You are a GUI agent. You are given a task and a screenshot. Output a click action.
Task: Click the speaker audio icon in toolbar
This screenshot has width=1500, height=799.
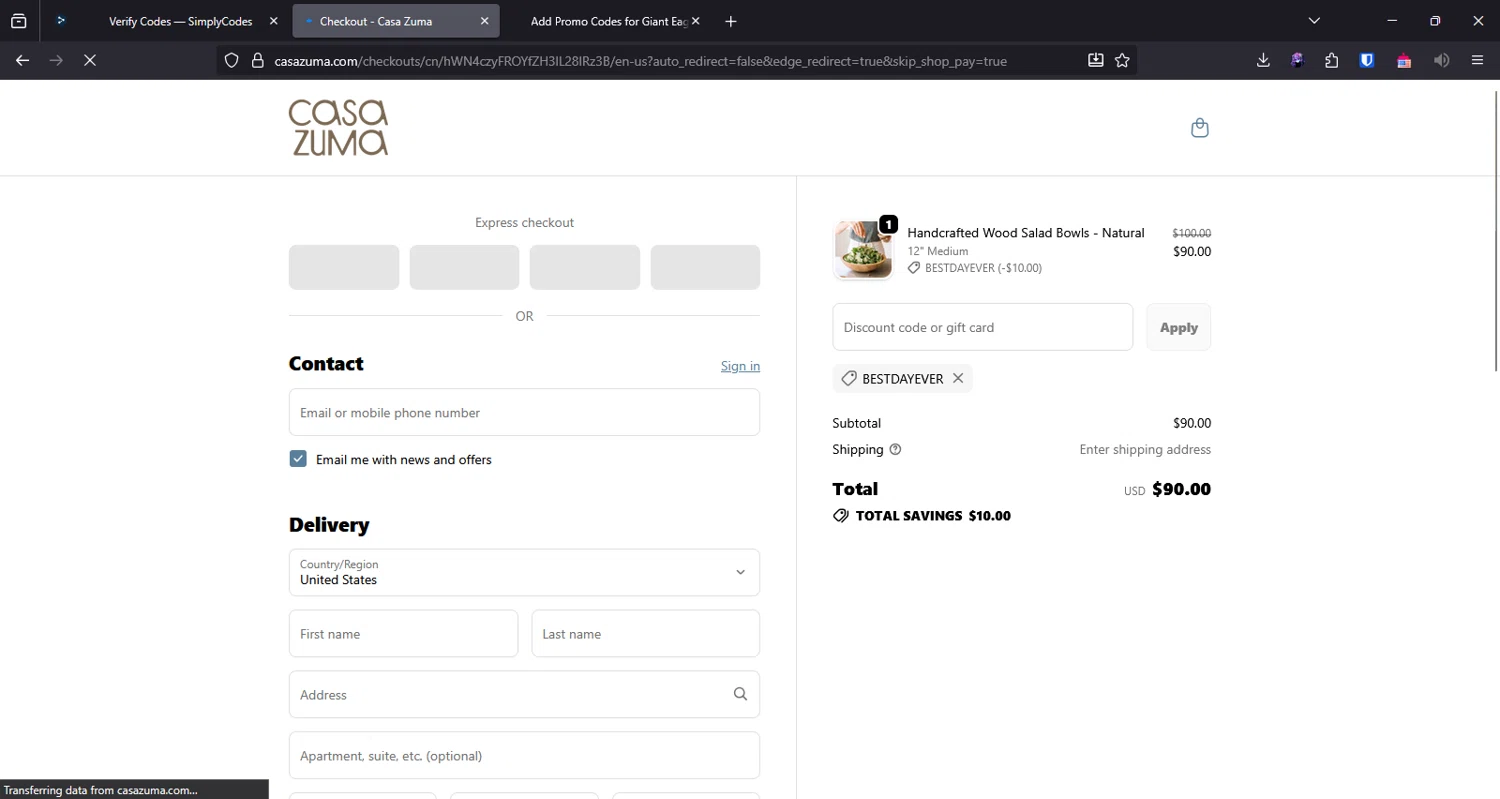[1441, 61]
